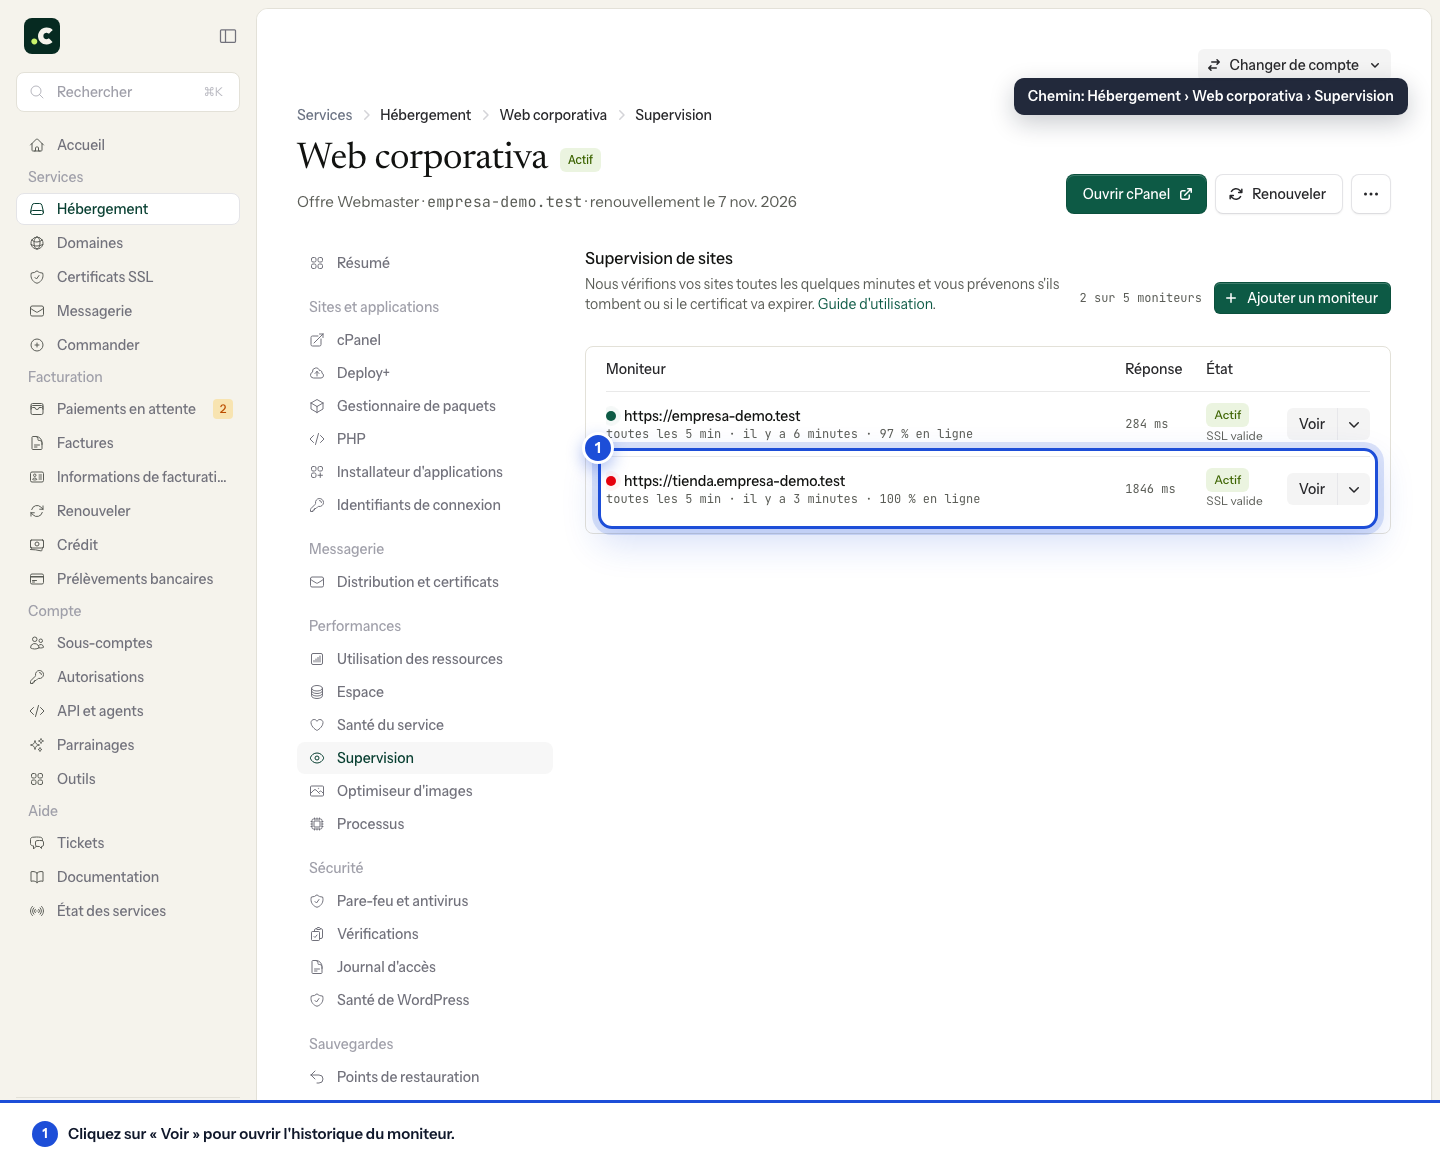Go to Domaines section
The width and height of the screenshot is (1440, 1164).
coord(128,243)
